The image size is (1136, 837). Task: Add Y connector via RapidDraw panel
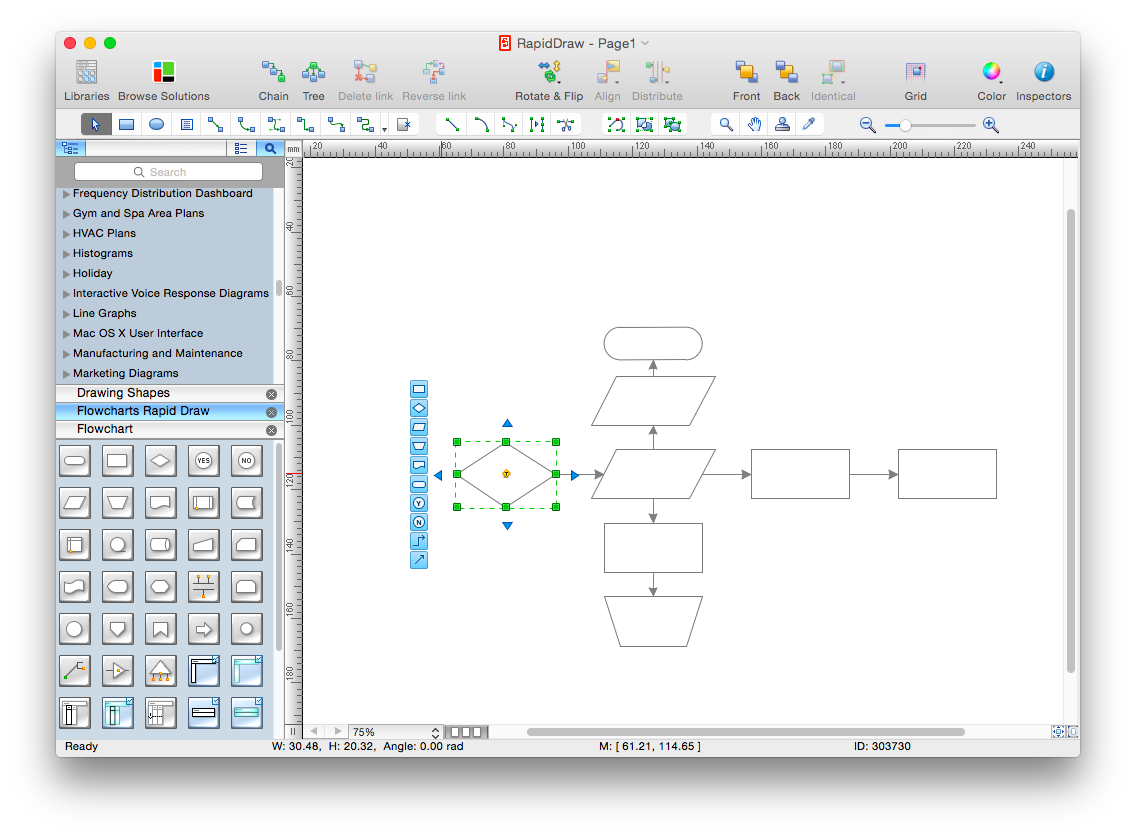(x=419, y=503)
